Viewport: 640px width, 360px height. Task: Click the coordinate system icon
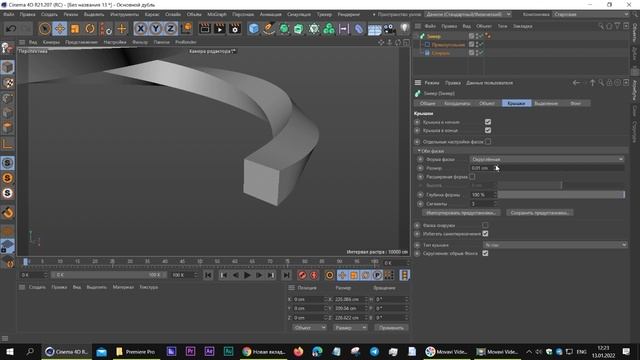coord(186,29)
